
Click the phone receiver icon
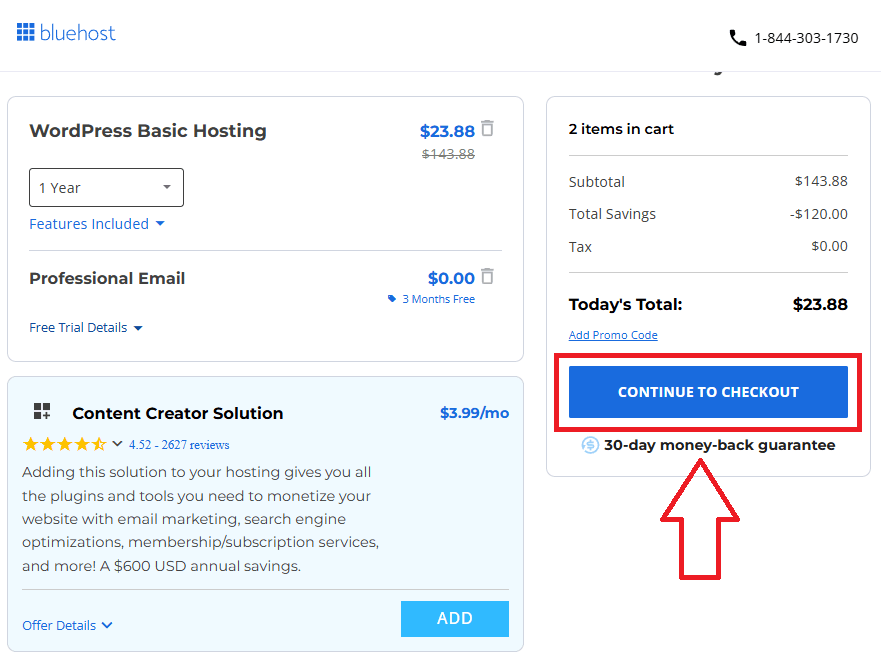[x=738, y=37]
